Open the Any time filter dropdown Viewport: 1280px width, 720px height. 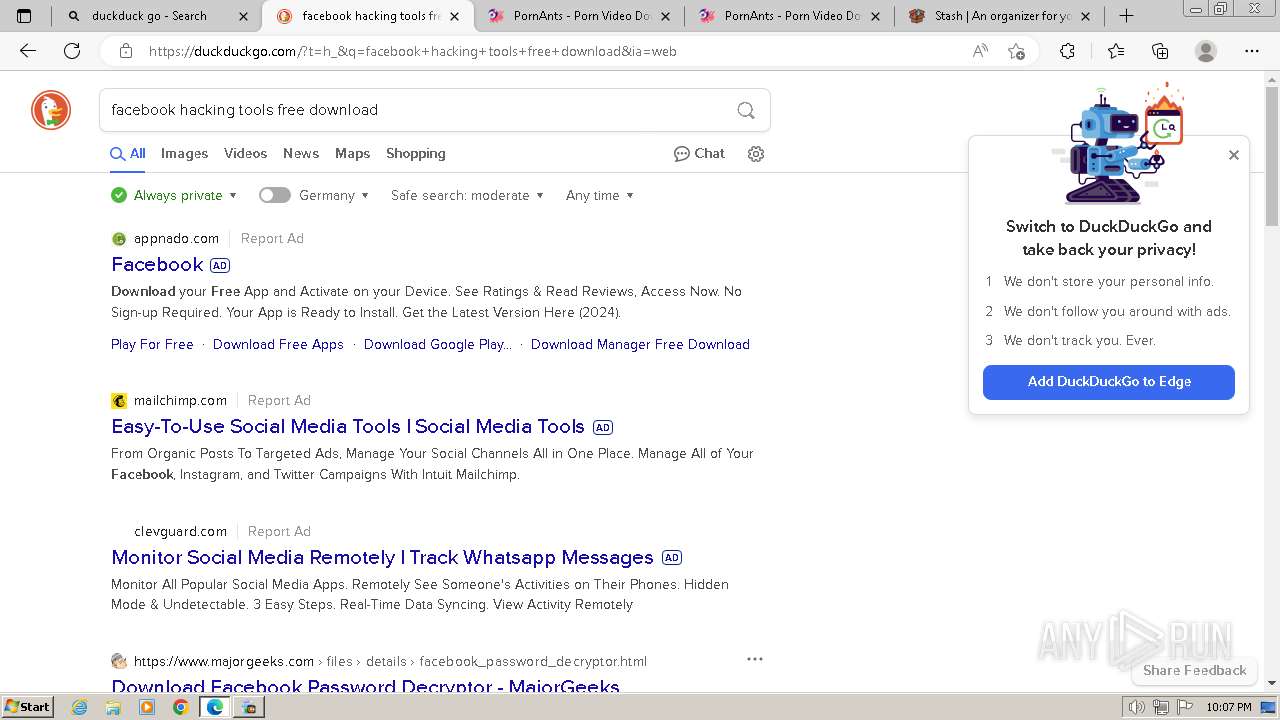tap(600, 196)
